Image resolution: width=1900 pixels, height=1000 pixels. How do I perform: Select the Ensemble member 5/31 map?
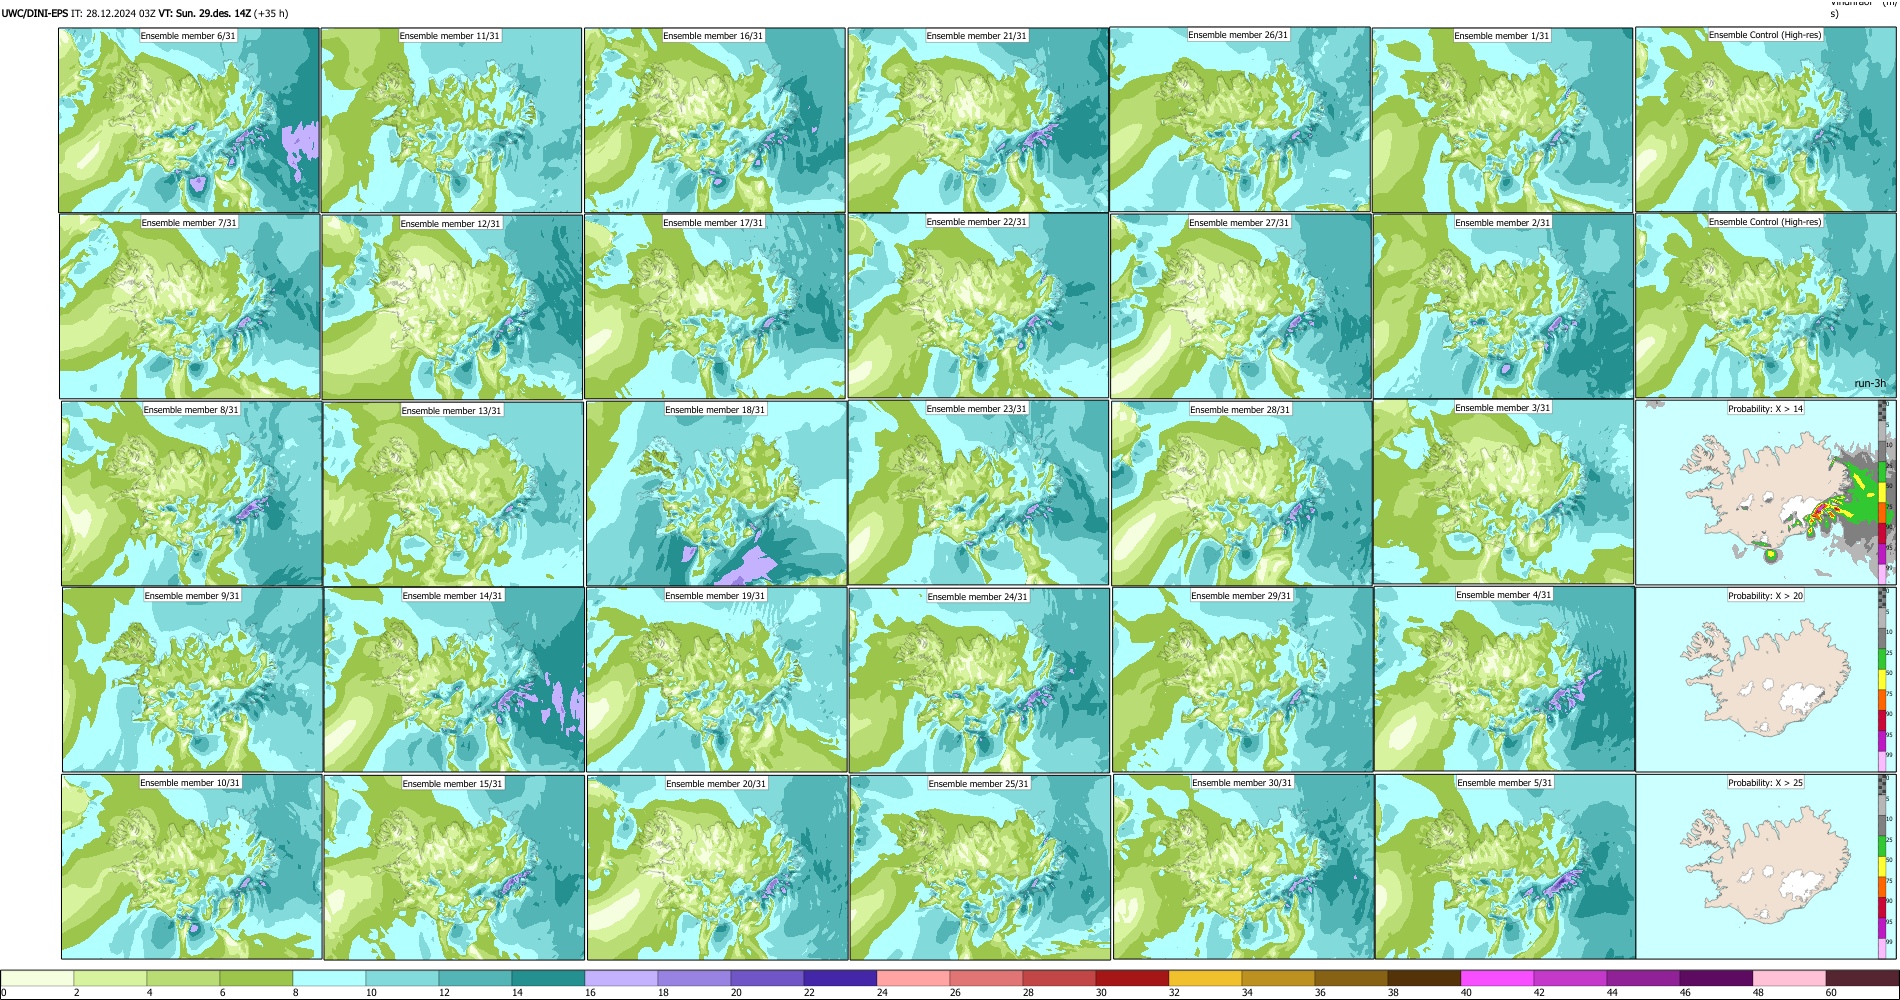click(1505, 867)
